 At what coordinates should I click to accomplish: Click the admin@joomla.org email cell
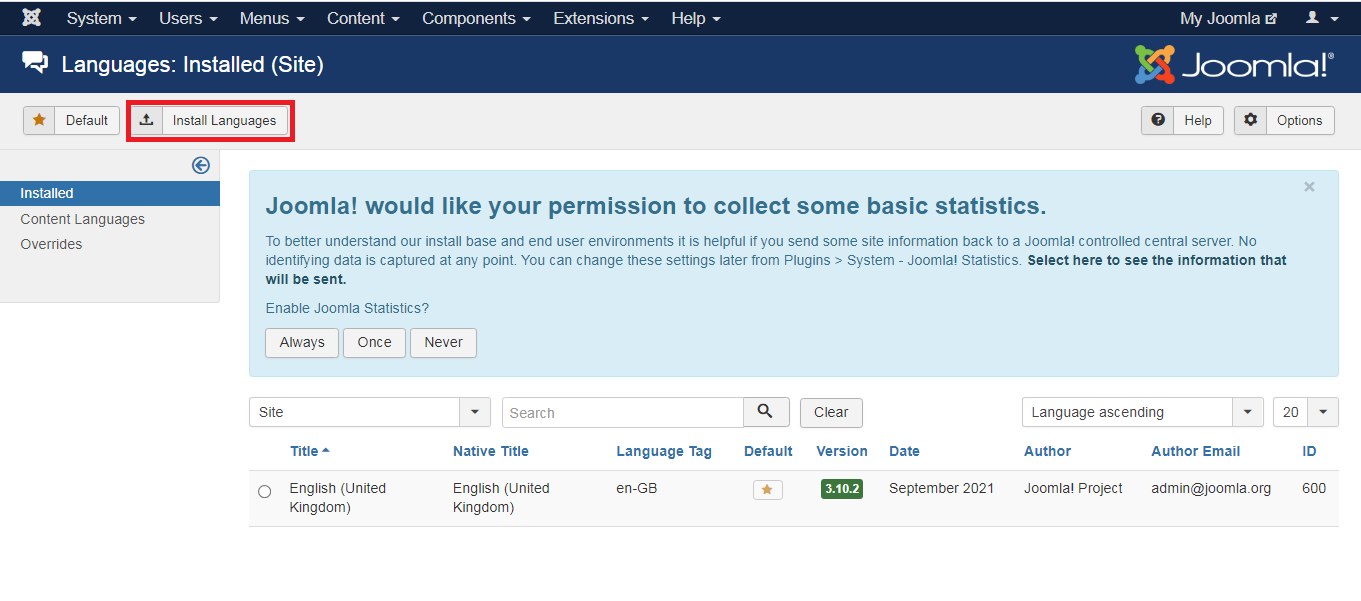[1211, 488]
